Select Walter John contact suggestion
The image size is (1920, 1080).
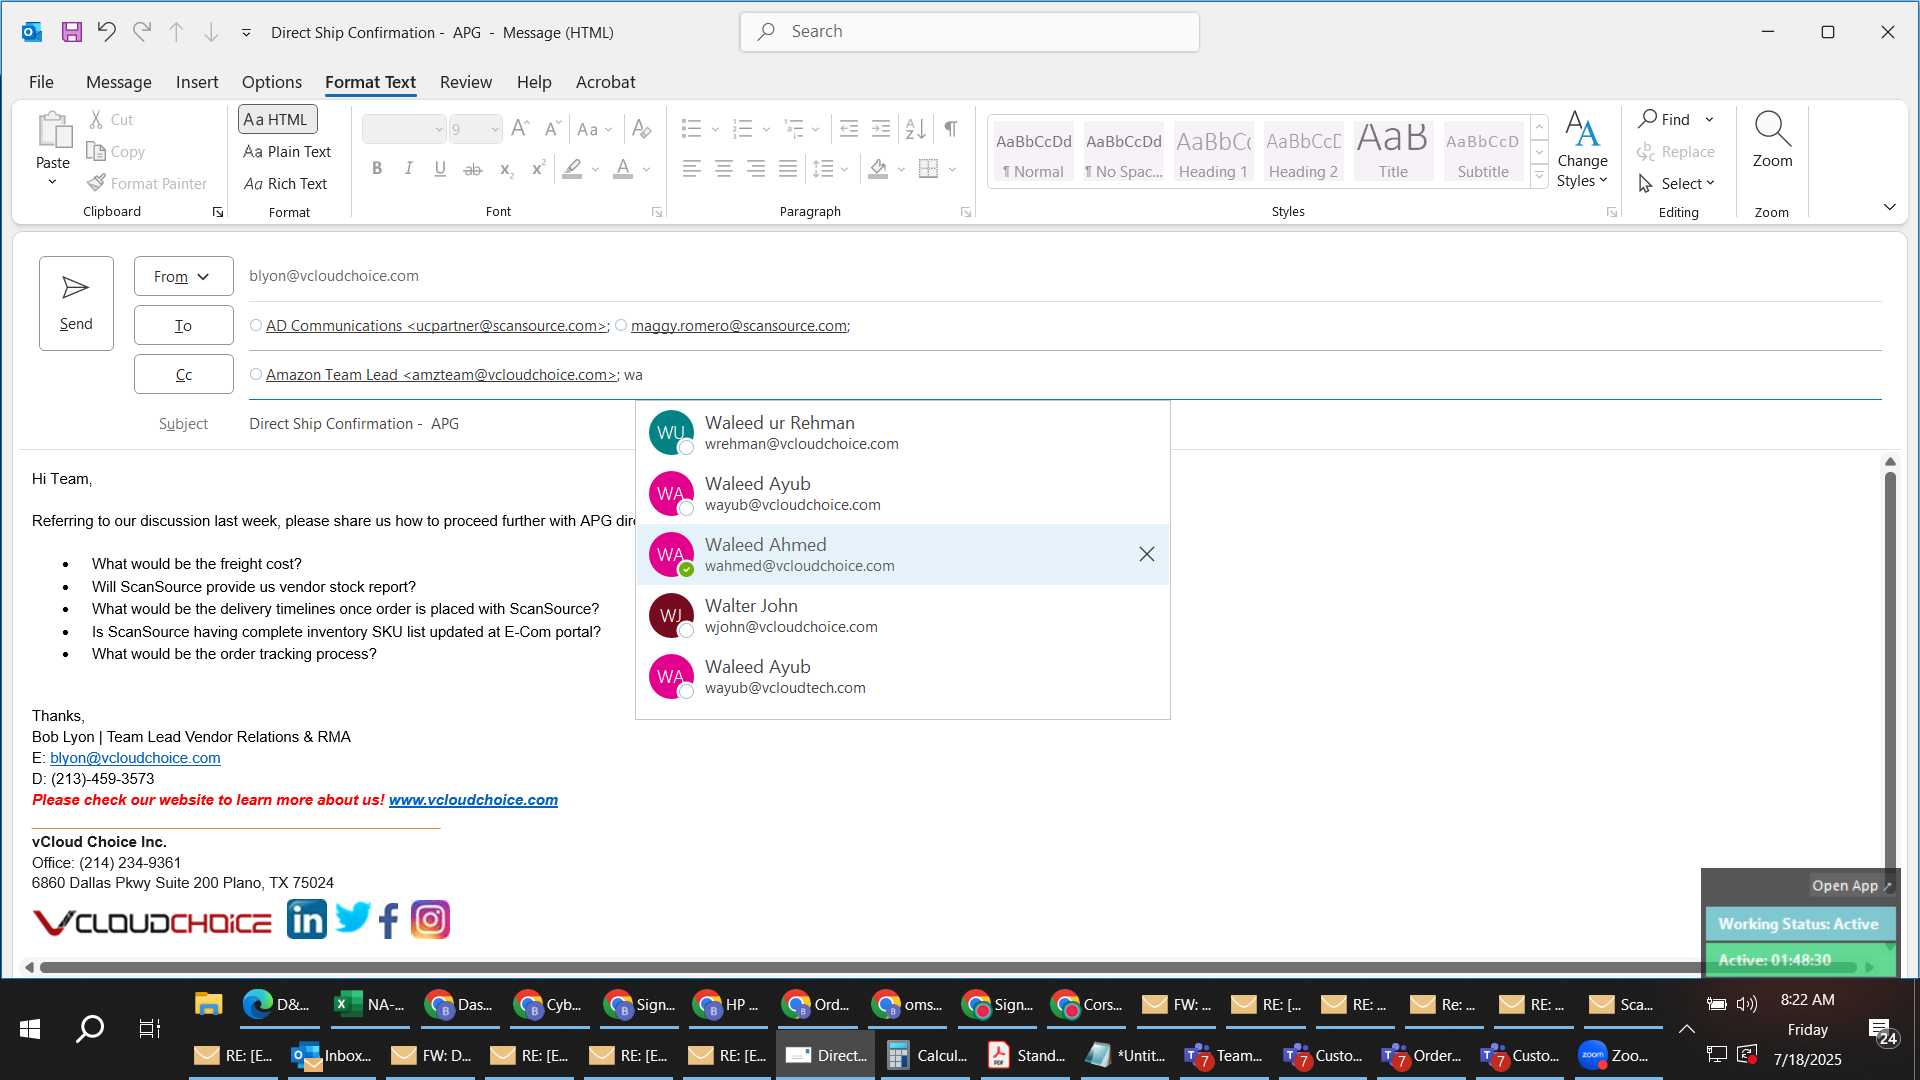[x=903, y=616]
